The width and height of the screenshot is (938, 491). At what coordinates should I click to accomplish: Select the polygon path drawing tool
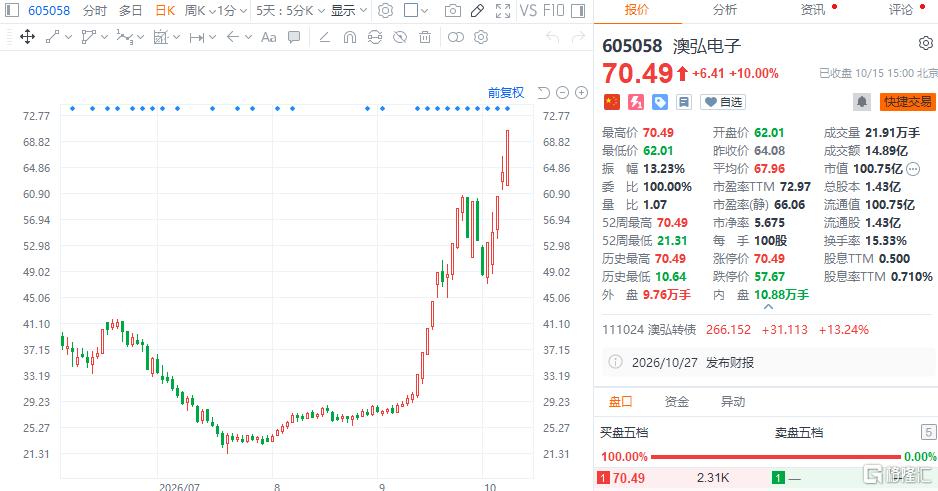[89, 37]
